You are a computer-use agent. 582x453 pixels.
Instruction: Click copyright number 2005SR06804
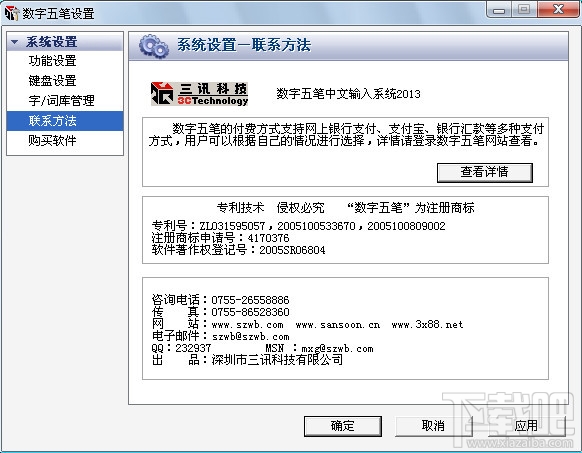[x=292, y=250]
